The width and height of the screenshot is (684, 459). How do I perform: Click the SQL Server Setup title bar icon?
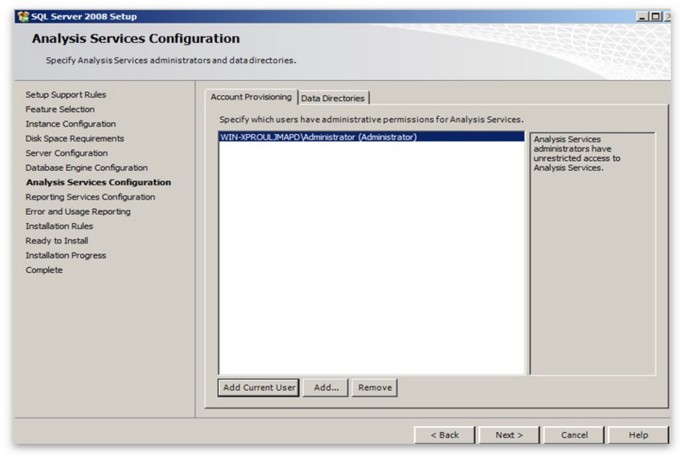[23, 17]
